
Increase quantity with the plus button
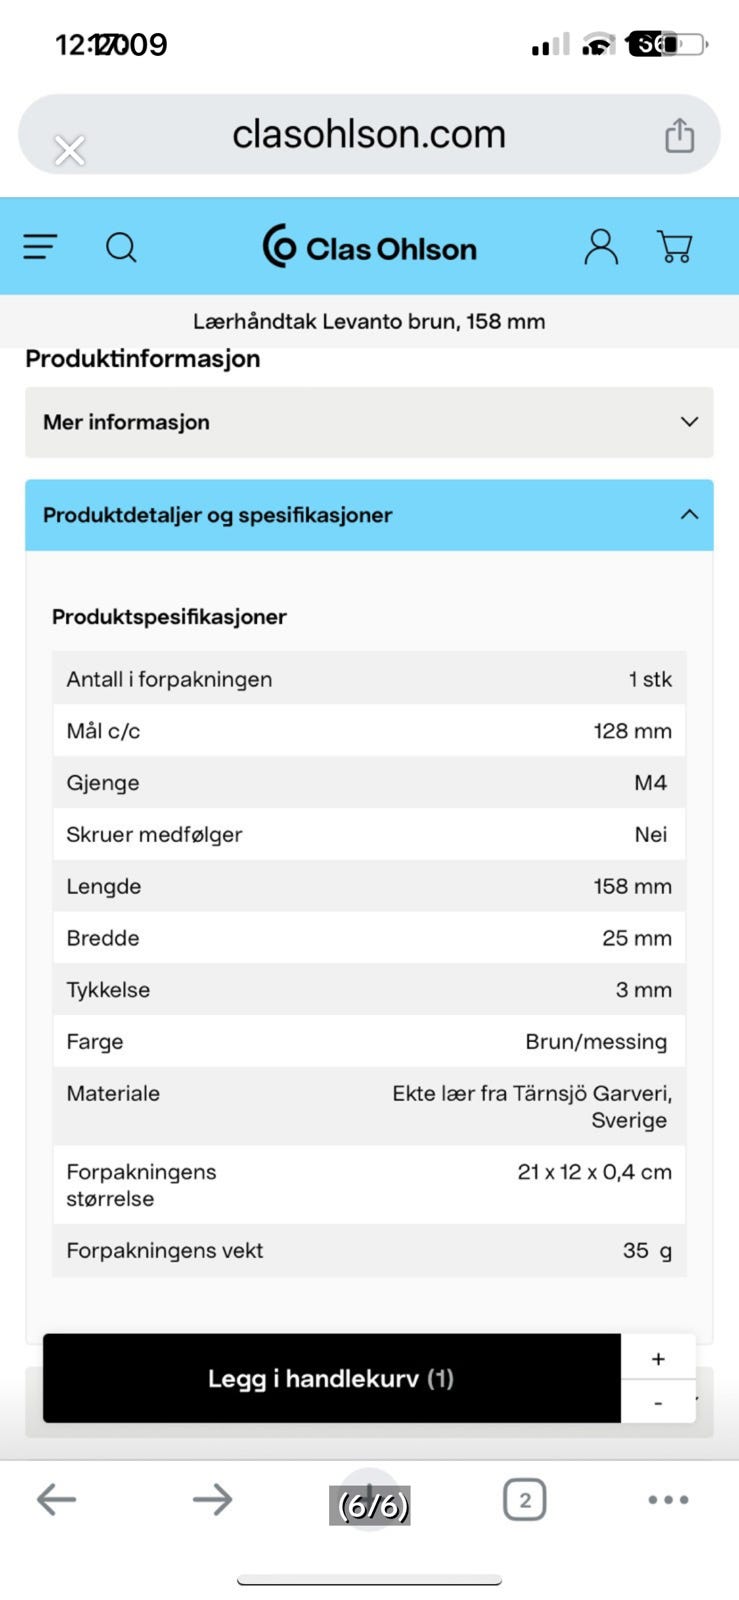tap(658, 1358)
